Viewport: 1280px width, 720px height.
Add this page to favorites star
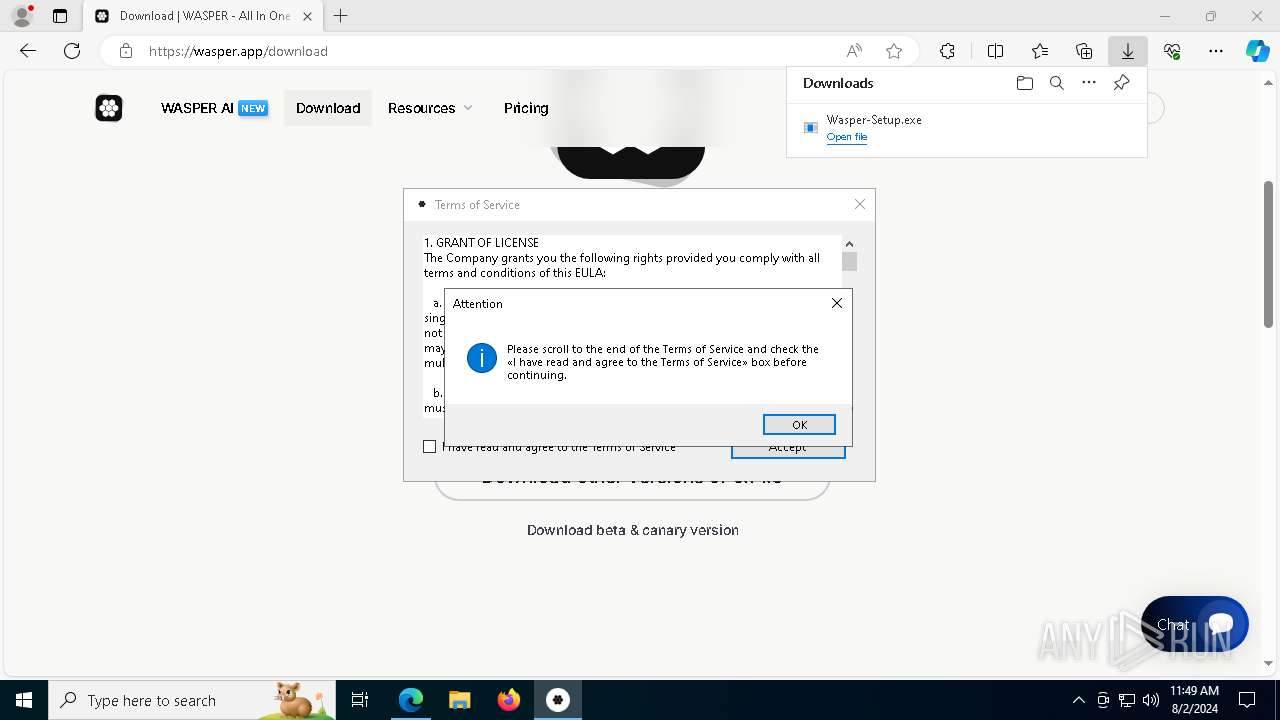click(x=894, y=51)
